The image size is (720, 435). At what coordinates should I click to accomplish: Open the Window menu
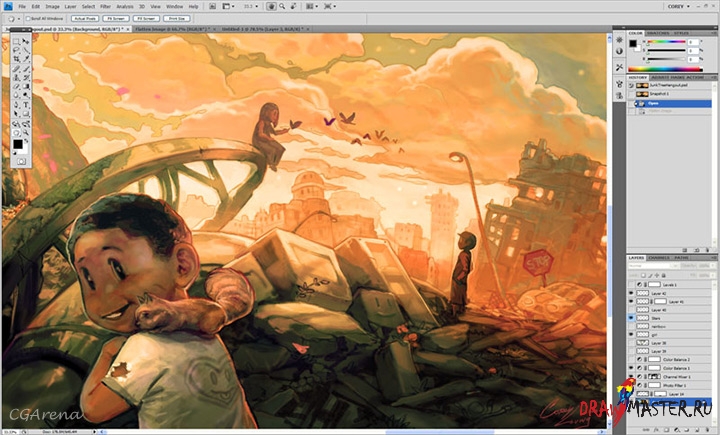click(x=174, y=6)
